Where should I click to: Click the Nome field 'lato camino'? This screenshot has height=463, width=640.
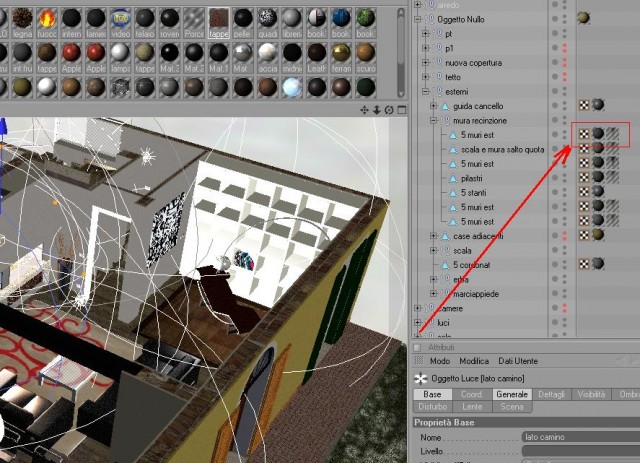pyautogui.click(x=581, y=437)
